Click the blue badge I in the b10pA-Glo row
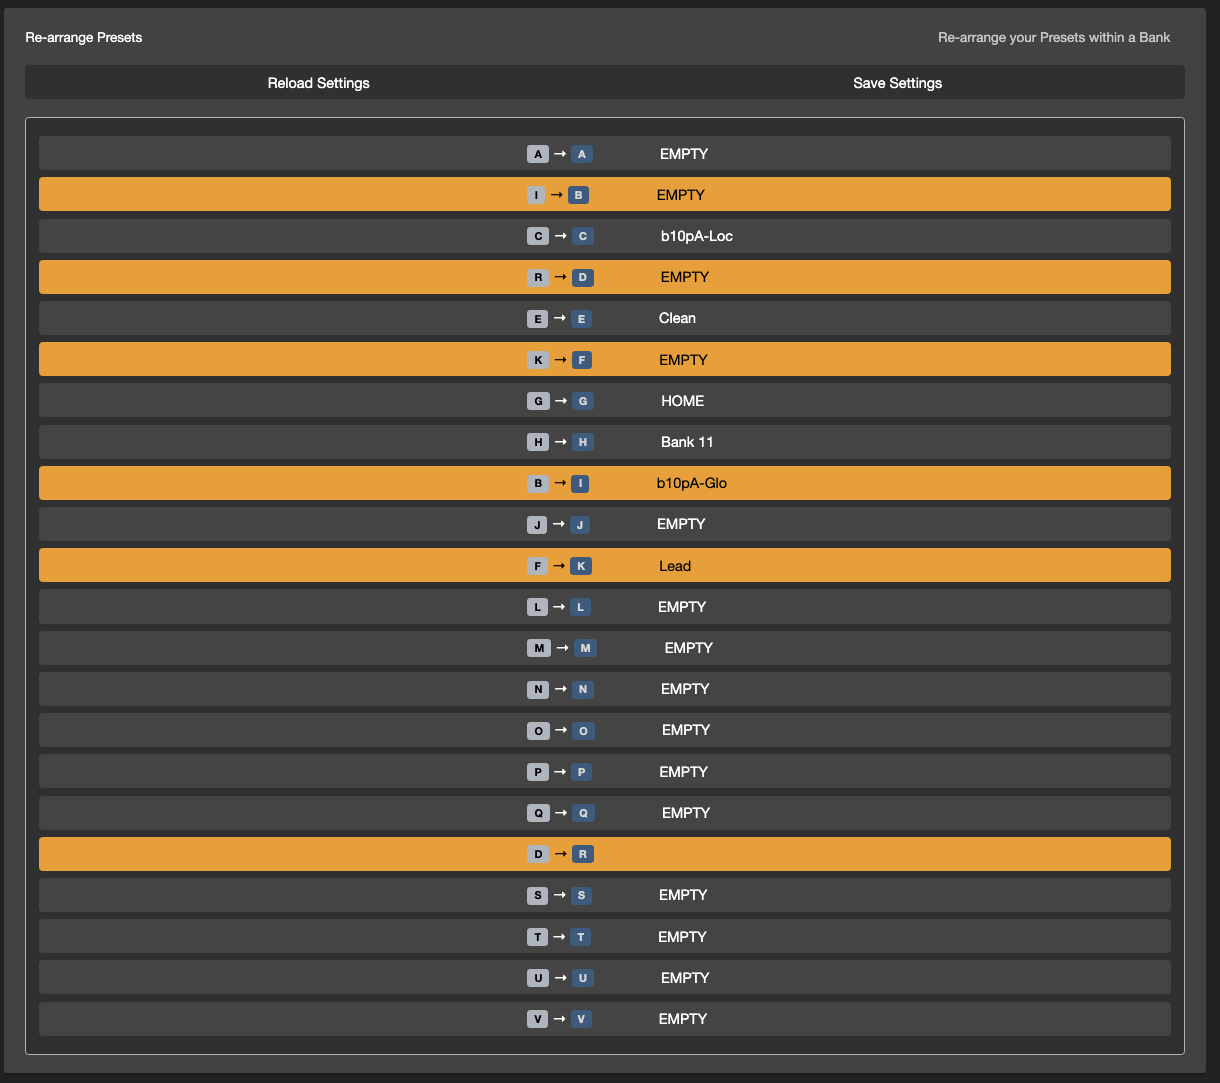1220x1083 pixels. click(x=578, y=484)
